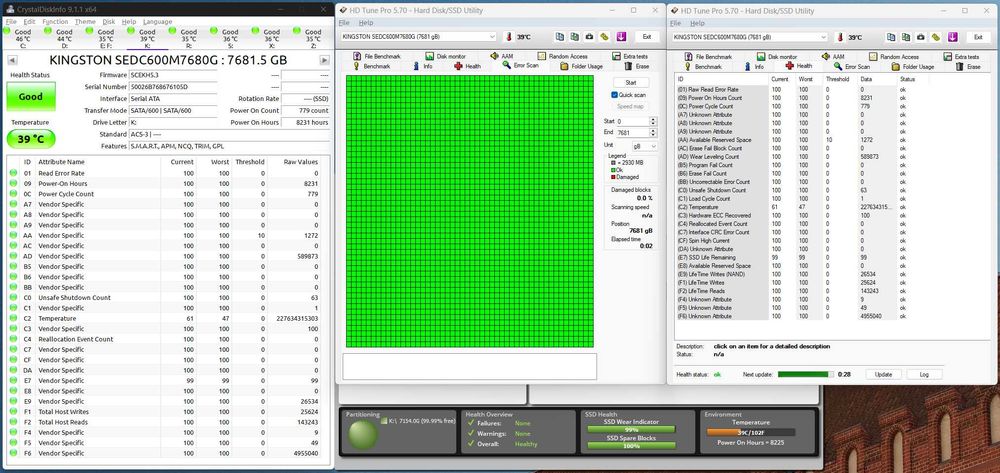Switch to Erase tab in Error Scan window
The height and width of the screenshot is (473, 1000).
click(x=636, y=66)
